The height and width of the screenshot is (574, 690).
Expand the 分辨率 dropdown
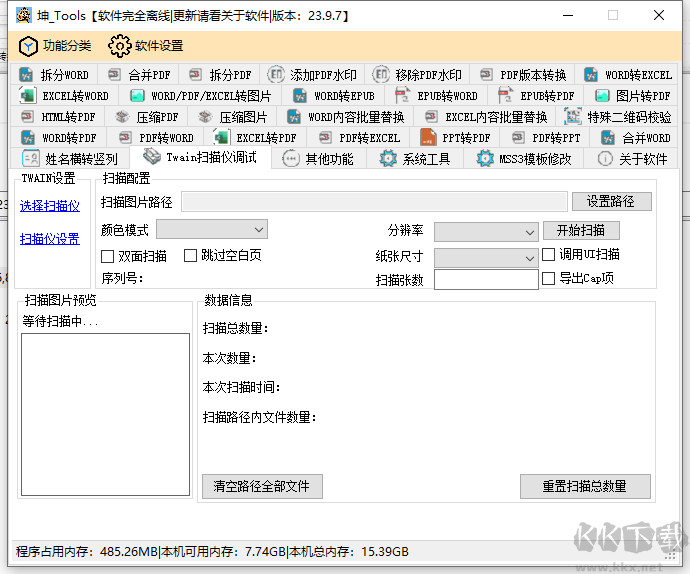[486, 232]
